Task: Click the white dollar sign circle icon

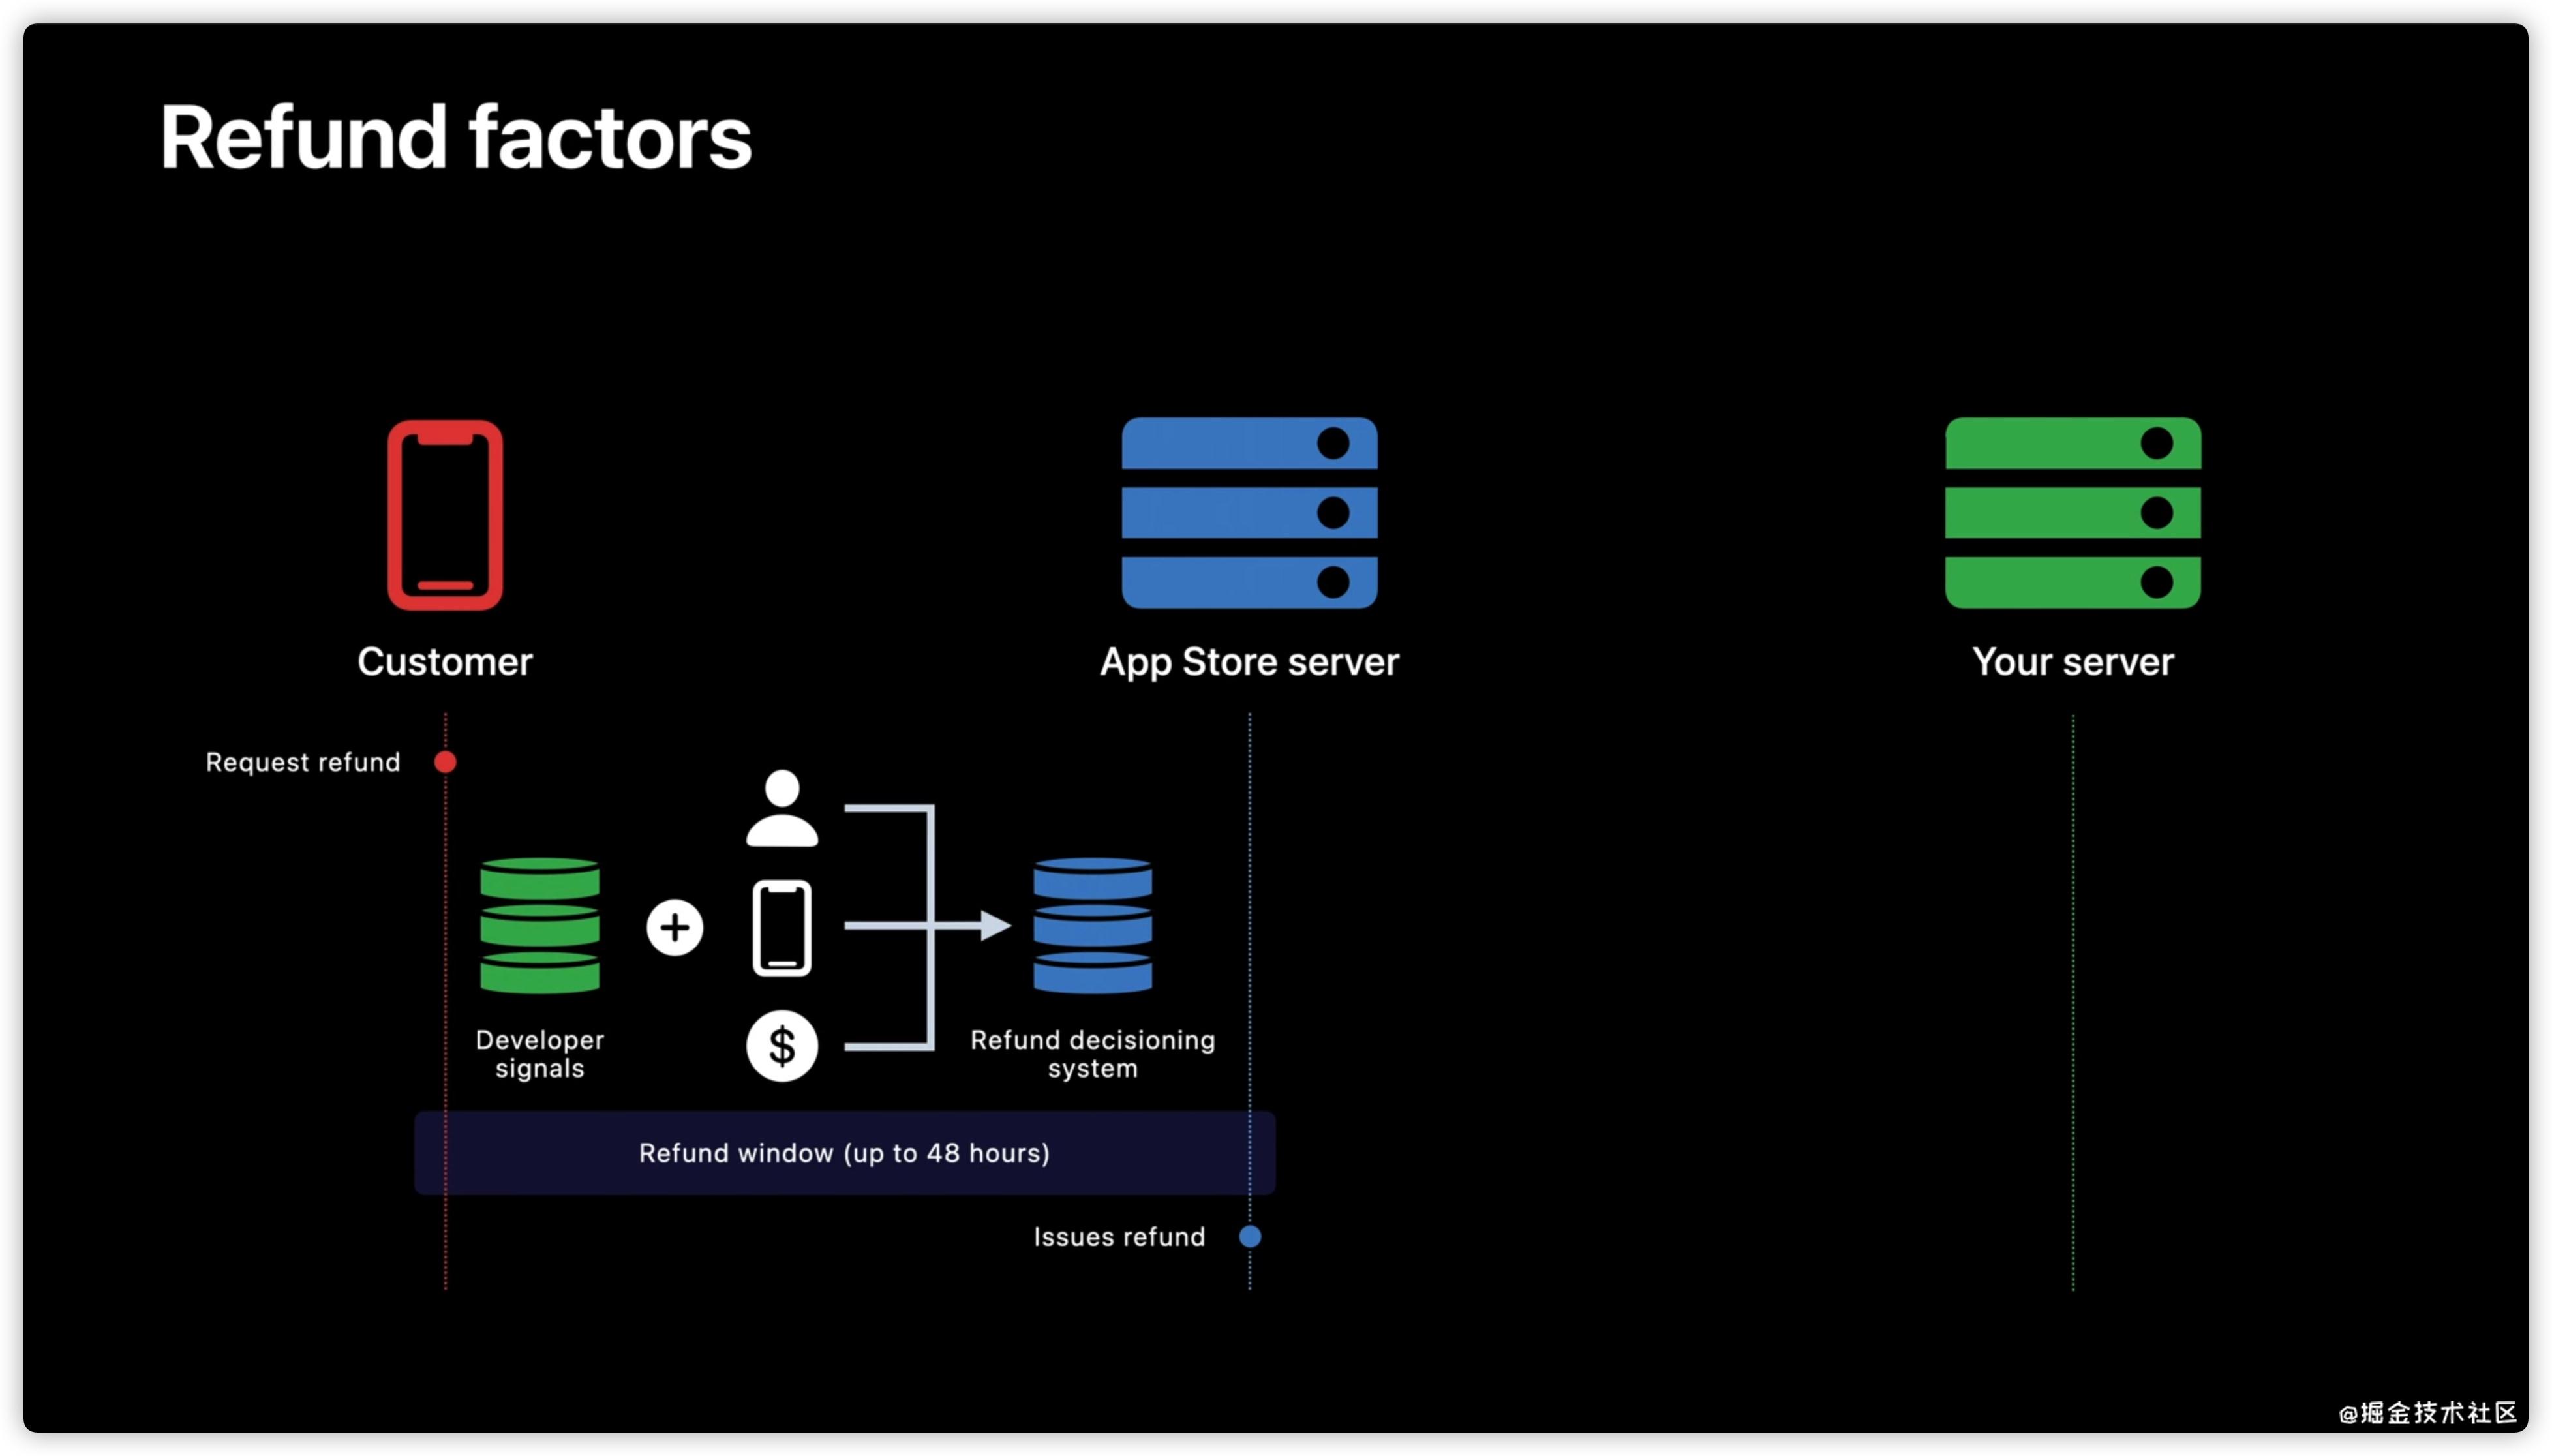Action: (782, 1046)
